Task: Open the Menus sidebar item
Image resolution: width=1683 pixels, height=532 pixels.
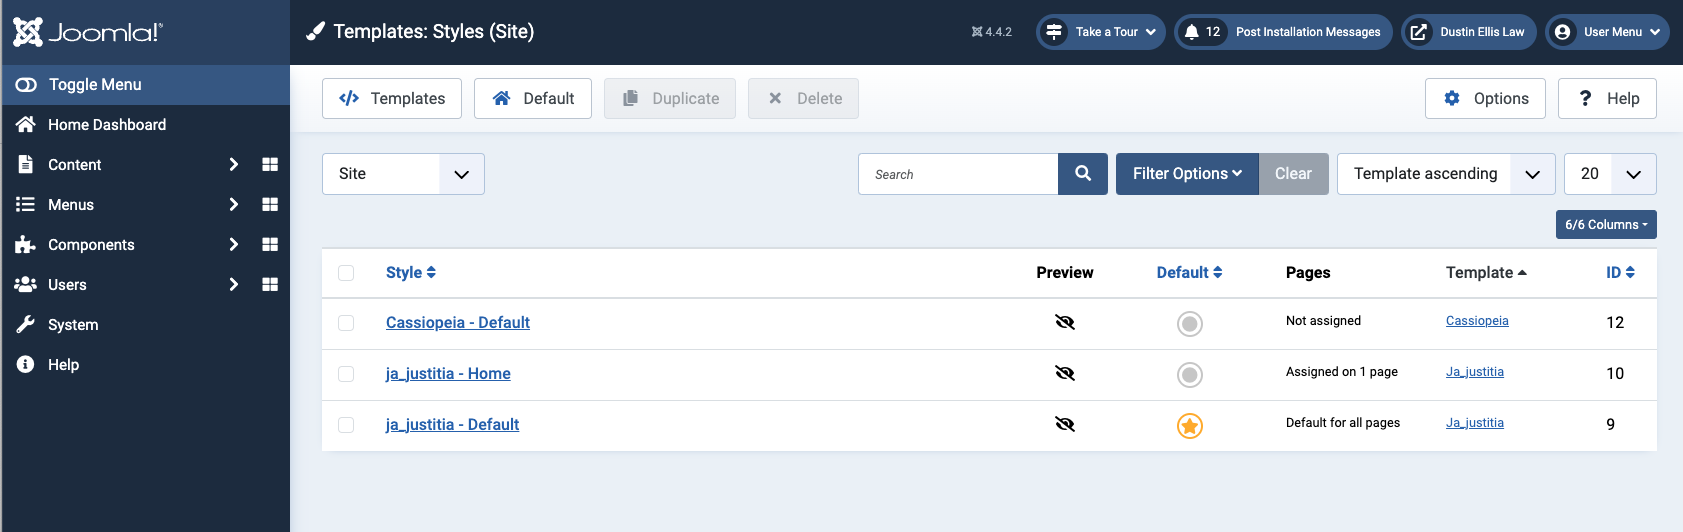Action: point(71,205)
